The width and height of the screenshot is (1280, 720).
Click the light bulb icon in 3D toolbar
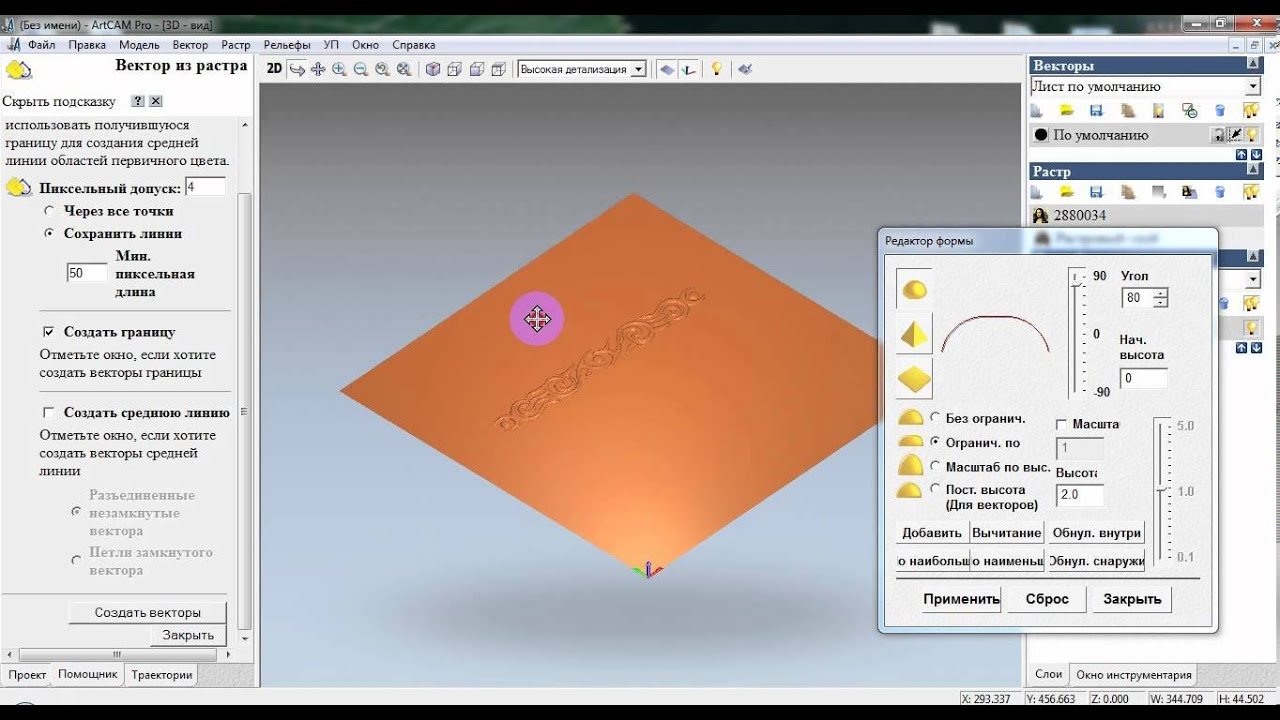pyautogui.click(x=716, y=69)
